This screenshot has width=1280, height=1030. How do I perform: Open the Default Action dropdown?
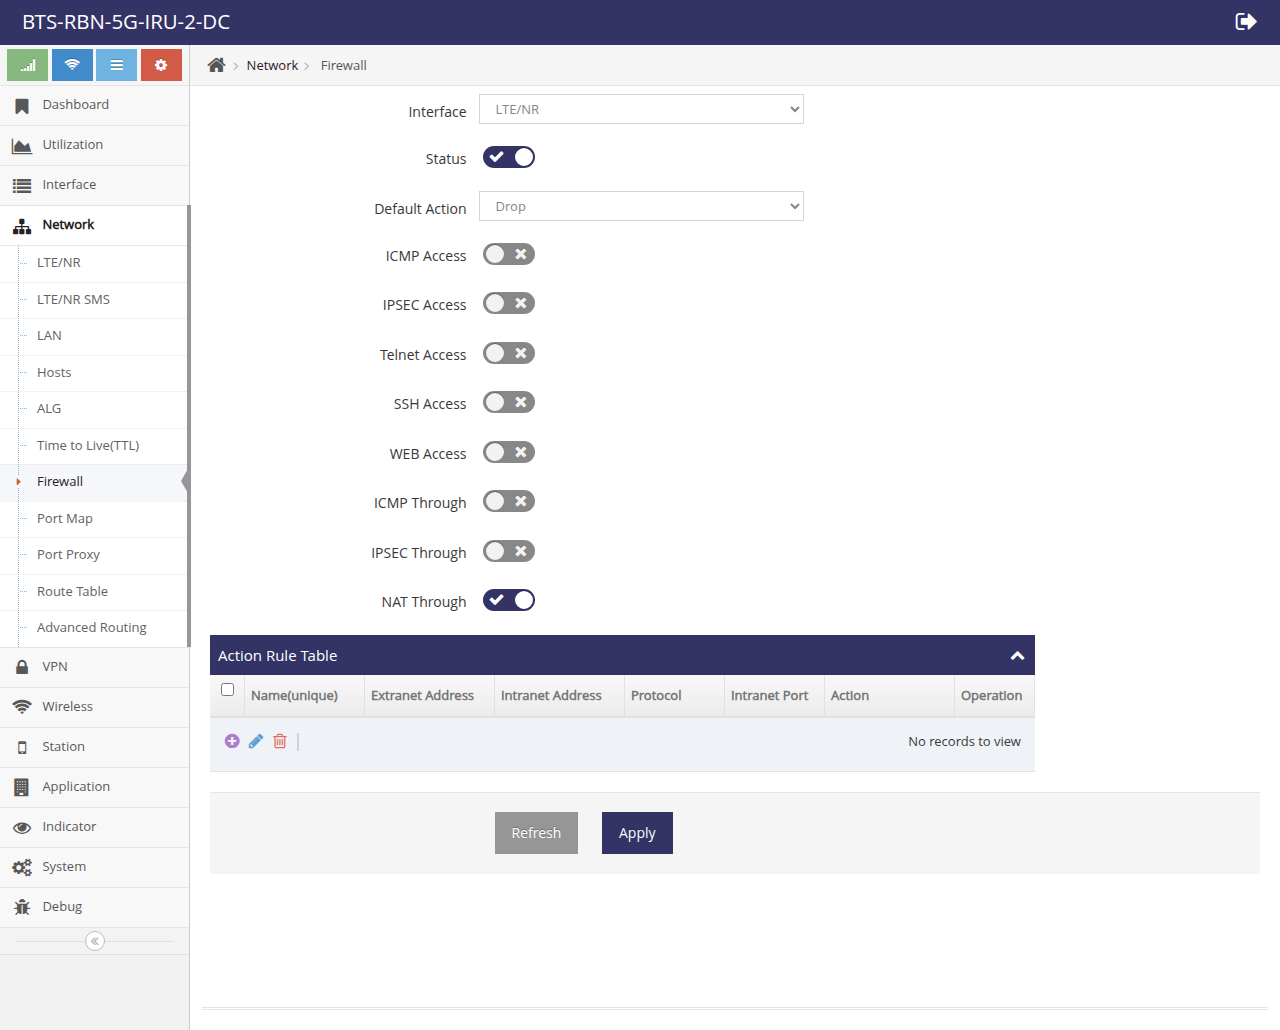pos(641,206)
